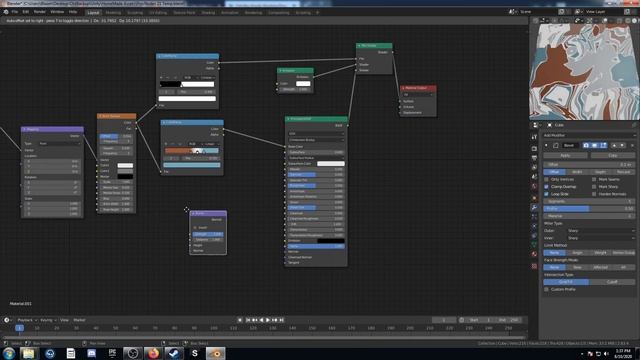The width and height of the screenshot is (640, 360).
Task: Jump to the timeline start frame
Action: pyautogui.click(x=248, y=320)
